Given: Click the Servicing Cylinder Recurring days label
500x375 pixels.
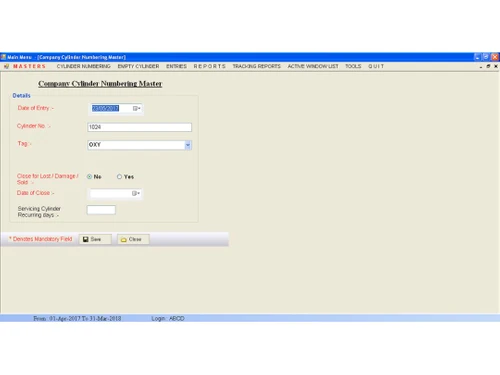Looking at the screenshot, I should click(39, 212).
